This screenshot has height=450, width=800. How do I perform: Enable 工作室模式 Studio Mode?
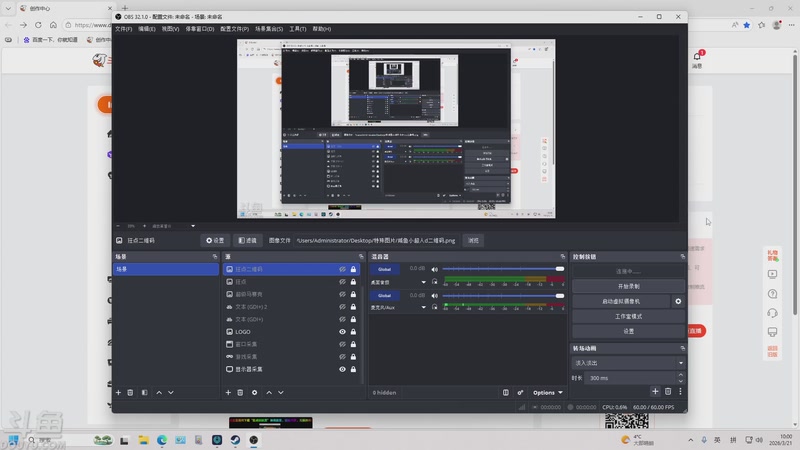tap(629, 316)
